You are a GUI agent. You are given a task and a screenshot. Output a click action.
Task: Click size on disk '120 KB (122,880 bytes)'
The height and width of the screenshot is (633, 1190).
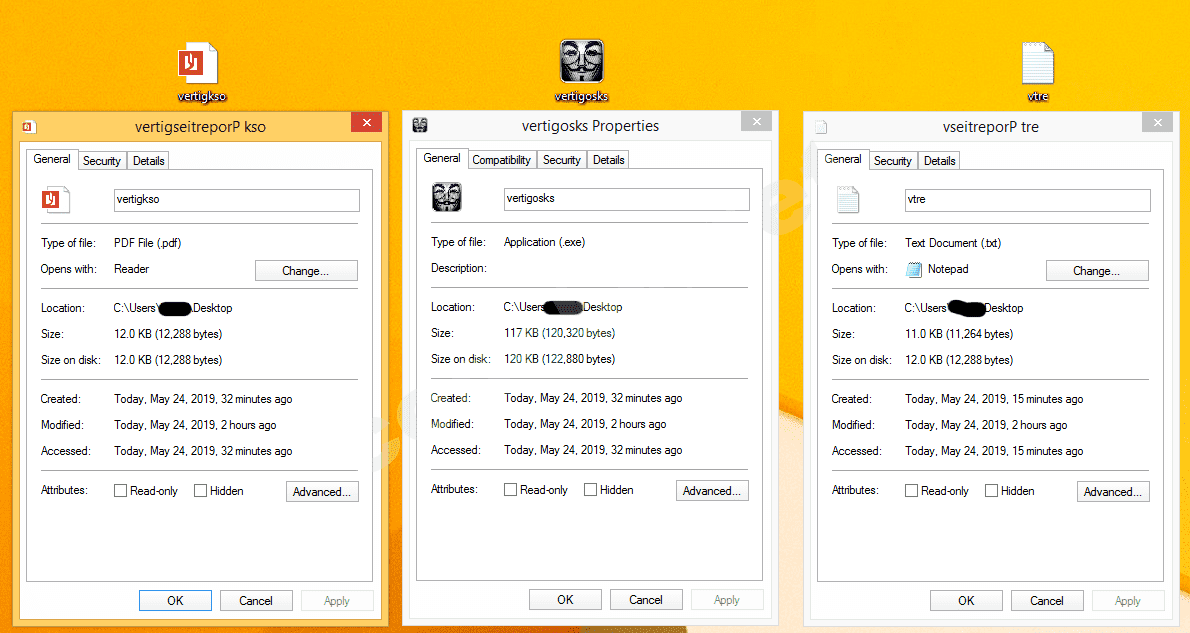click(x=559, y=359)
